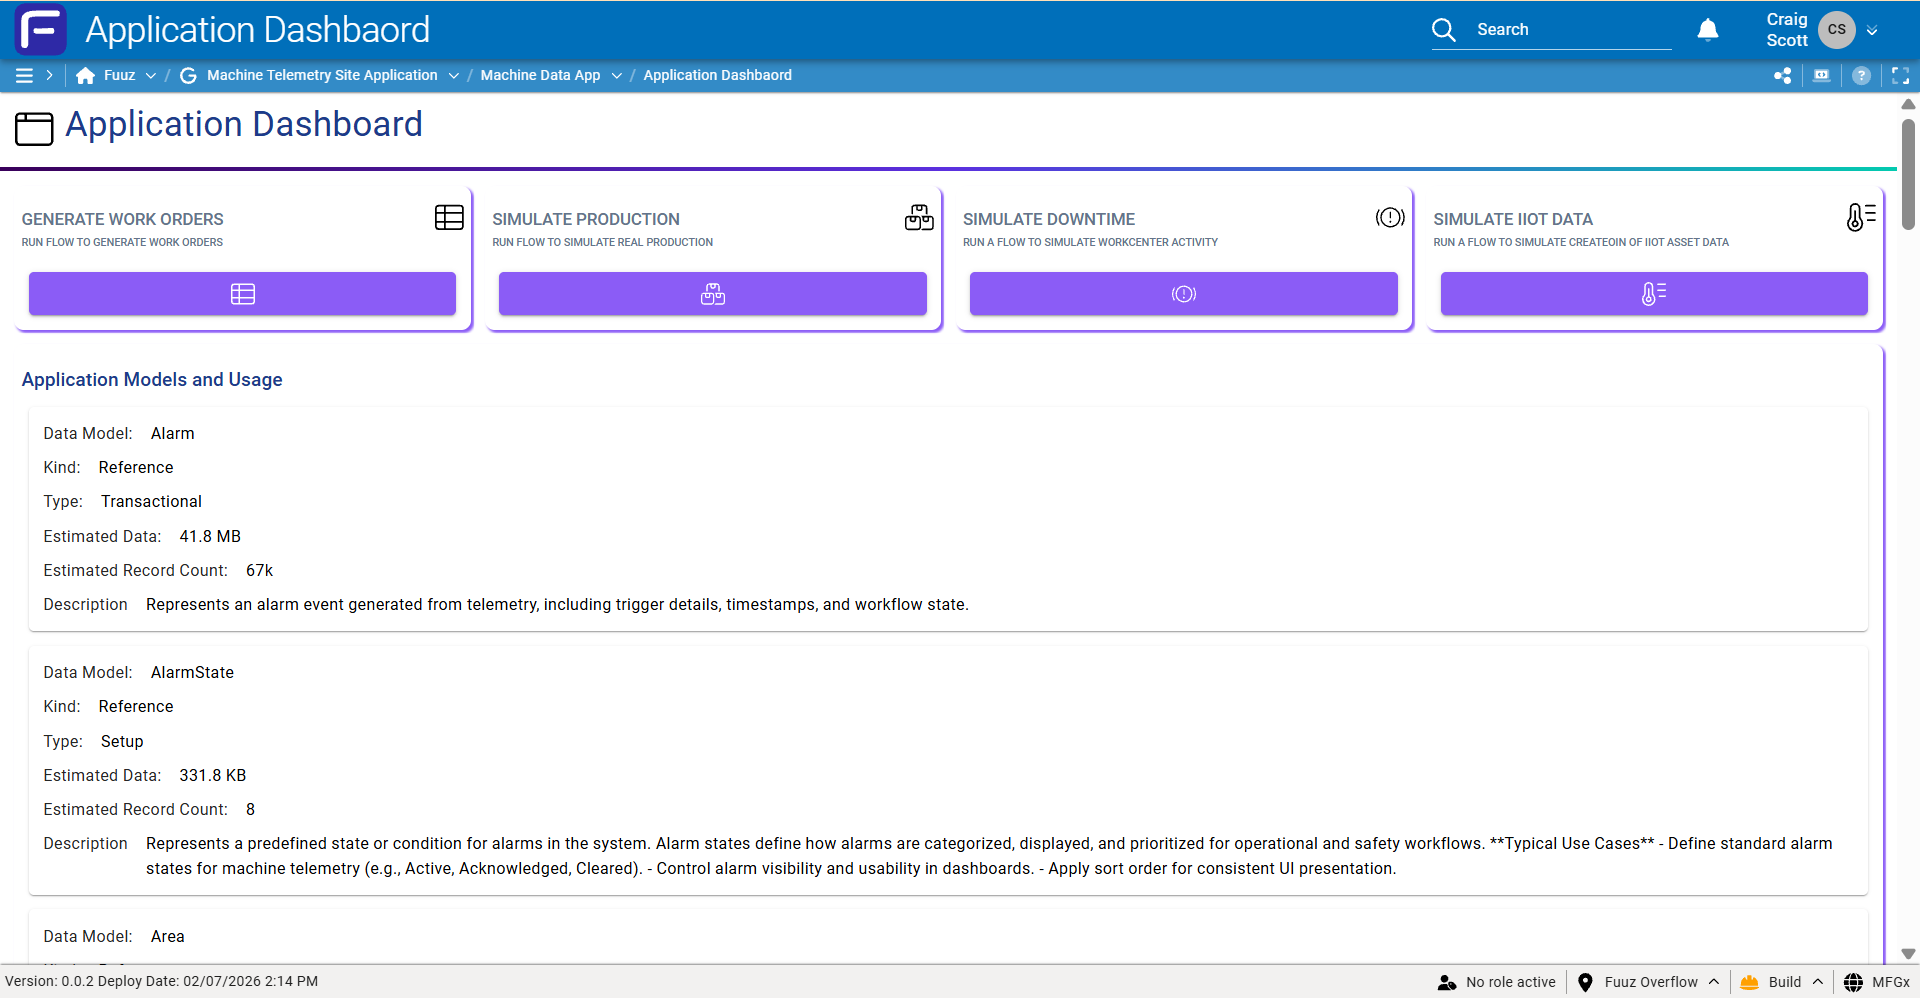Click the No role active status text
The image size is (1920, 998).
pos(1510,982)
